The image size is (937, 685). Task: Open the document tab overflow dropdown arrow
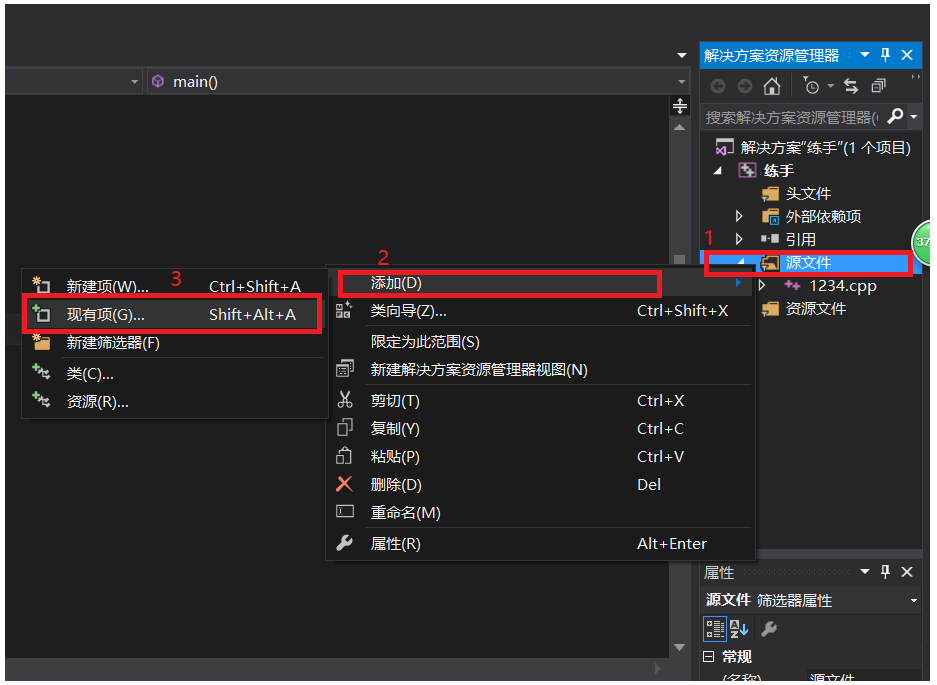682,56
